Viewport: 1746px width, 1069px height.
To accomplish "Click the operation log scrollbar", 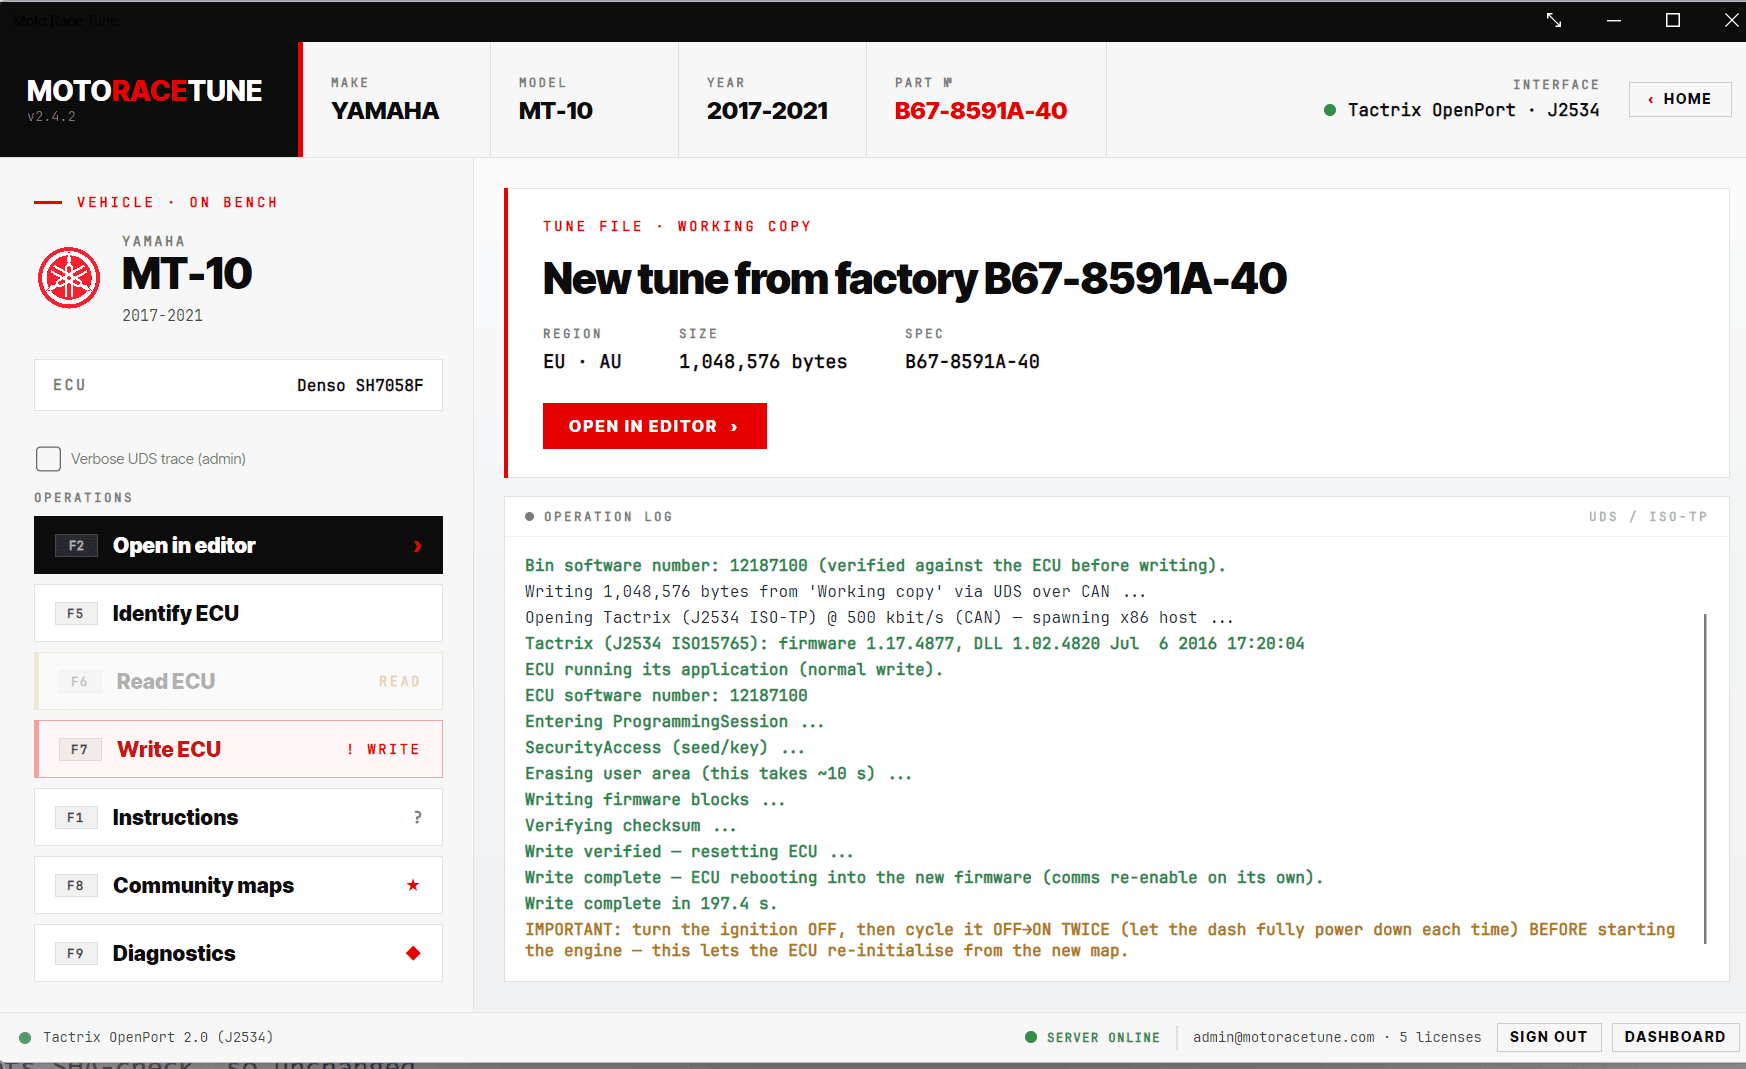I will pyautogui.click(x=1705, y=778).
